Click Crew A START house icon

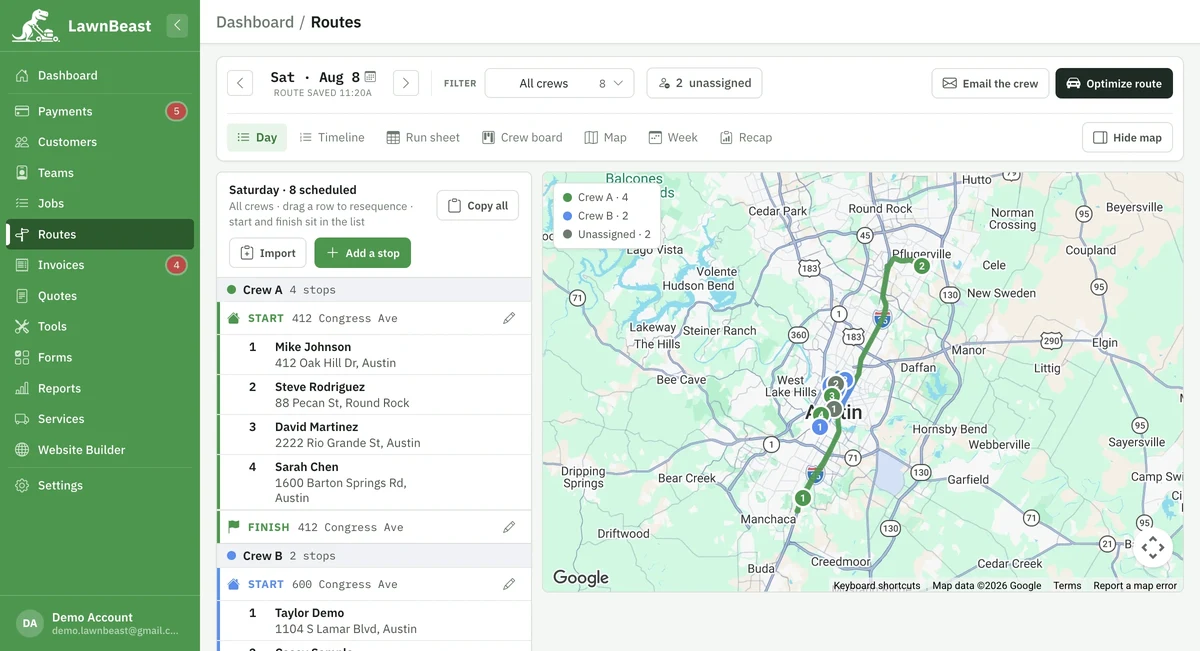click(x=234, y=318)
